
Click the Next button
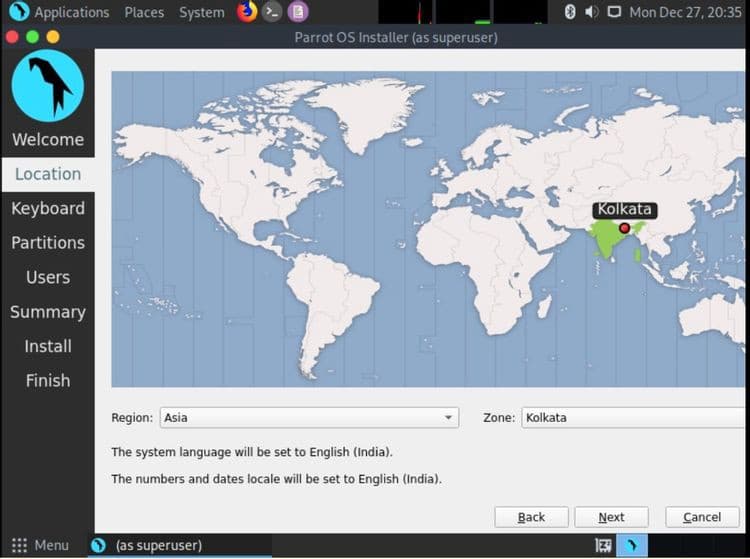[x=611, y=517]
